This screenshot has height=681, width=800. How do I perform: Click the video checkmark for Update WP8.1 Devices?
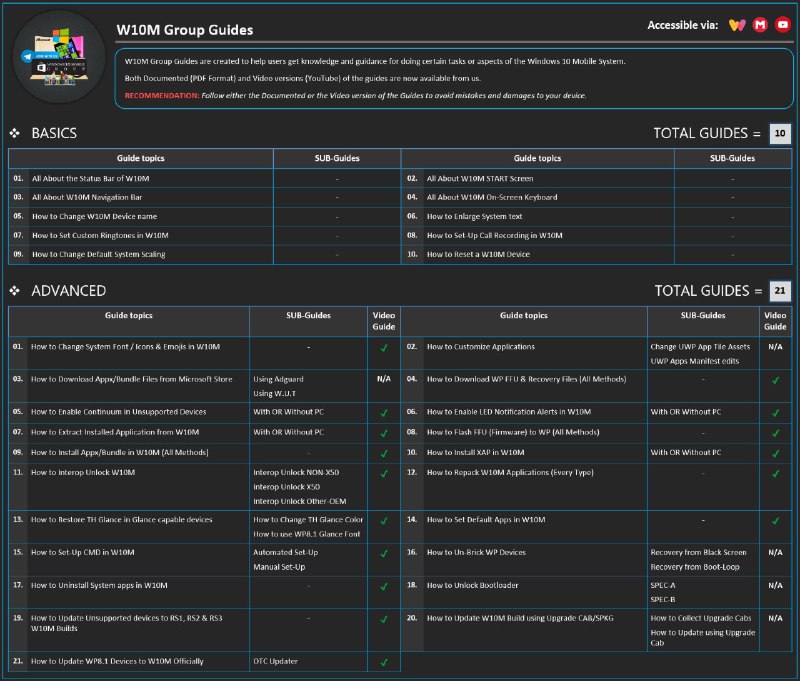[x=384, y=663]
